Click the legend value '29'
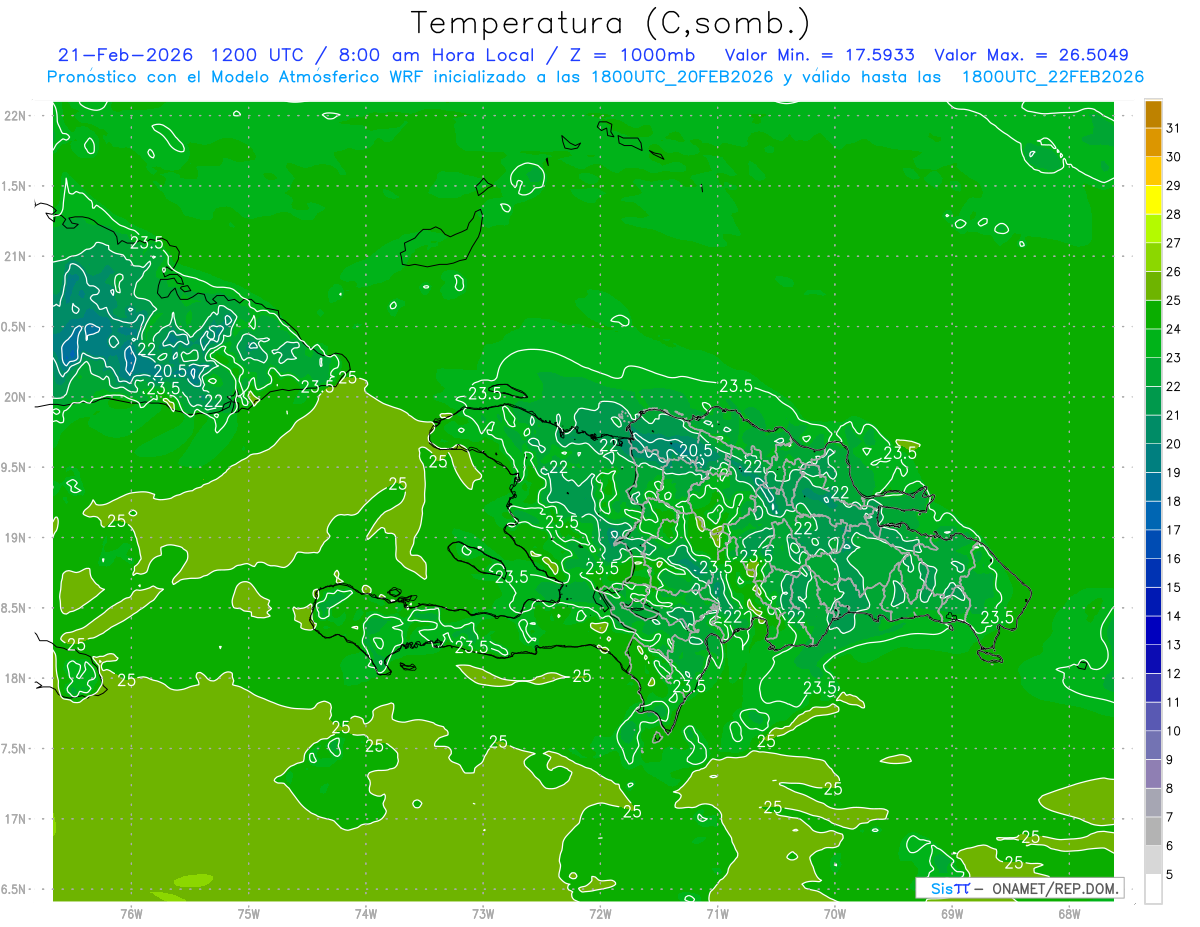1200x927 pixels. 1173,186
